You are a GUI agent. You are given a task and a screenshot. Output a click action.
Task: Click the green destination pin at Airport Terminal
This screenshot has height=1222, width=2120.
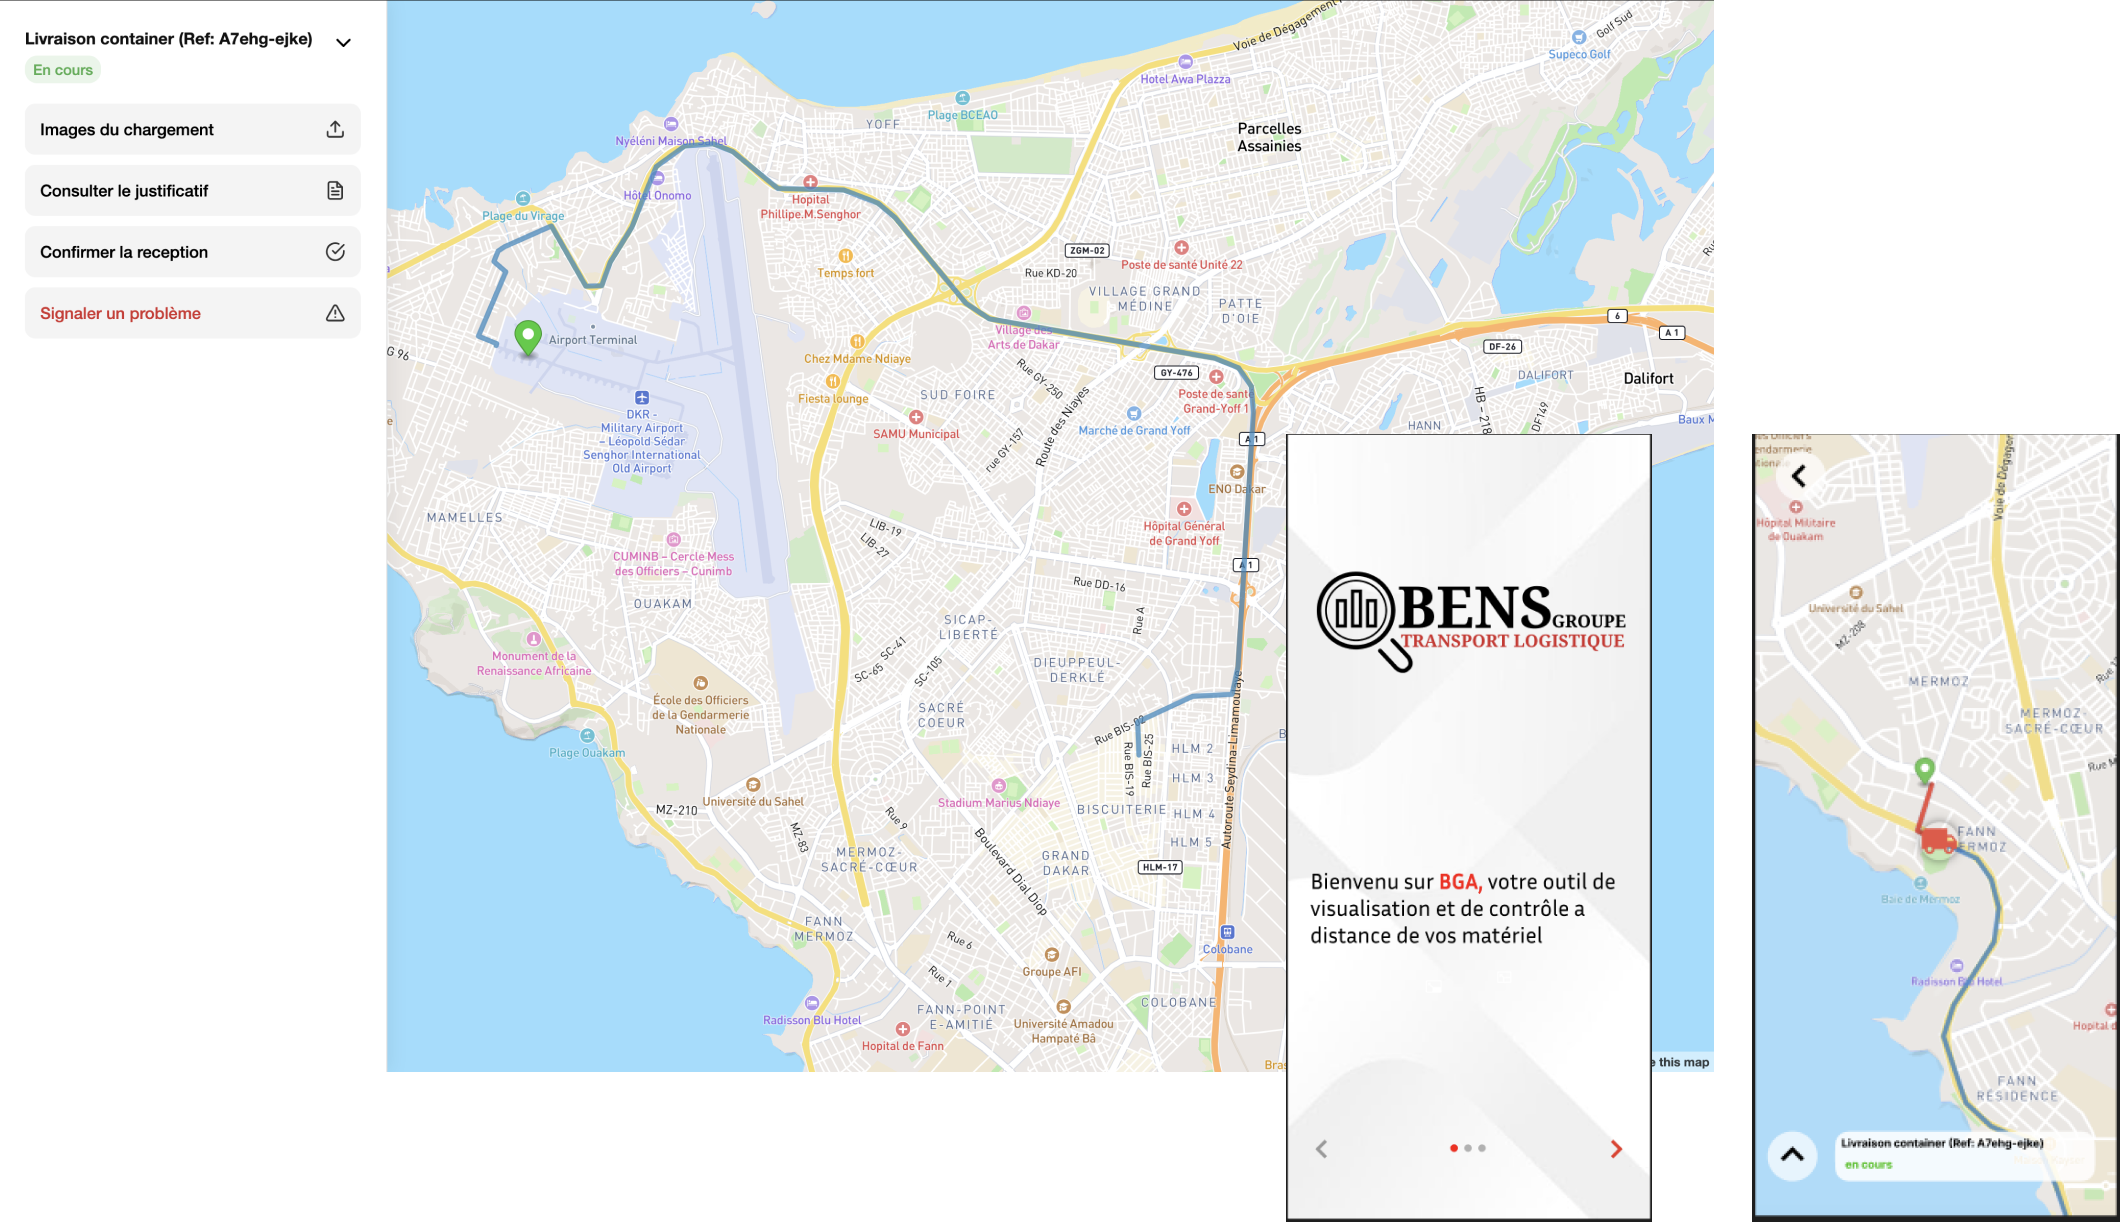[527, 338]
